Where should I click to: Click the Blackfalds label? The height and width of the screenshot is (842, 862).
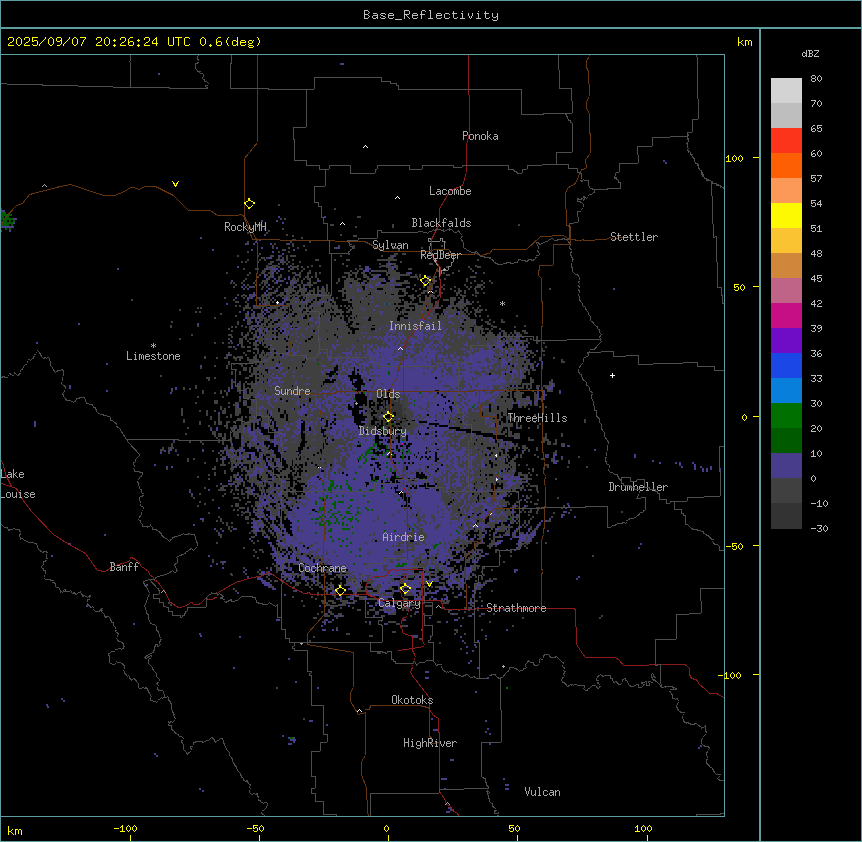pos(441,223)
